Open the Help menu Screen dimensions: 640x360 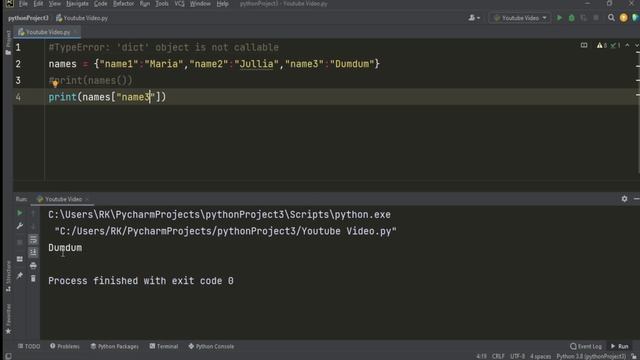[222, 4]
